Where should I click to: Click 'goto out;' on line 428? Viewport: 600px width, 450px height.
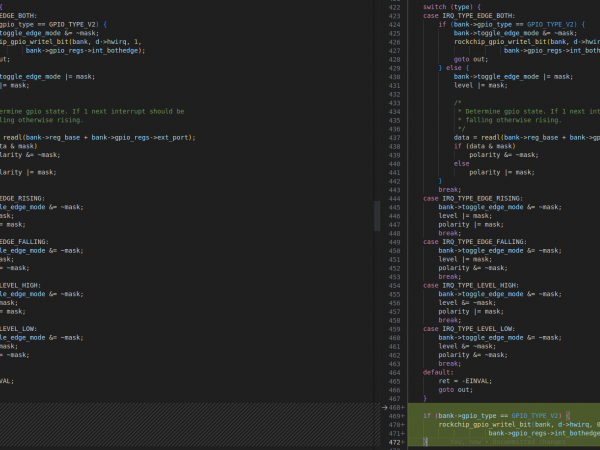tap(471, 59)
